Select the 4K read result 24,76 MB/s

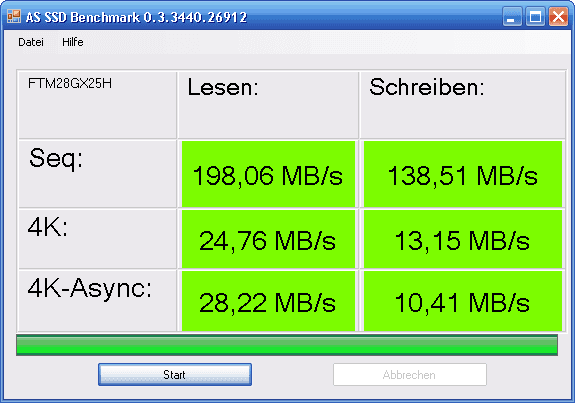click(268, 239)
